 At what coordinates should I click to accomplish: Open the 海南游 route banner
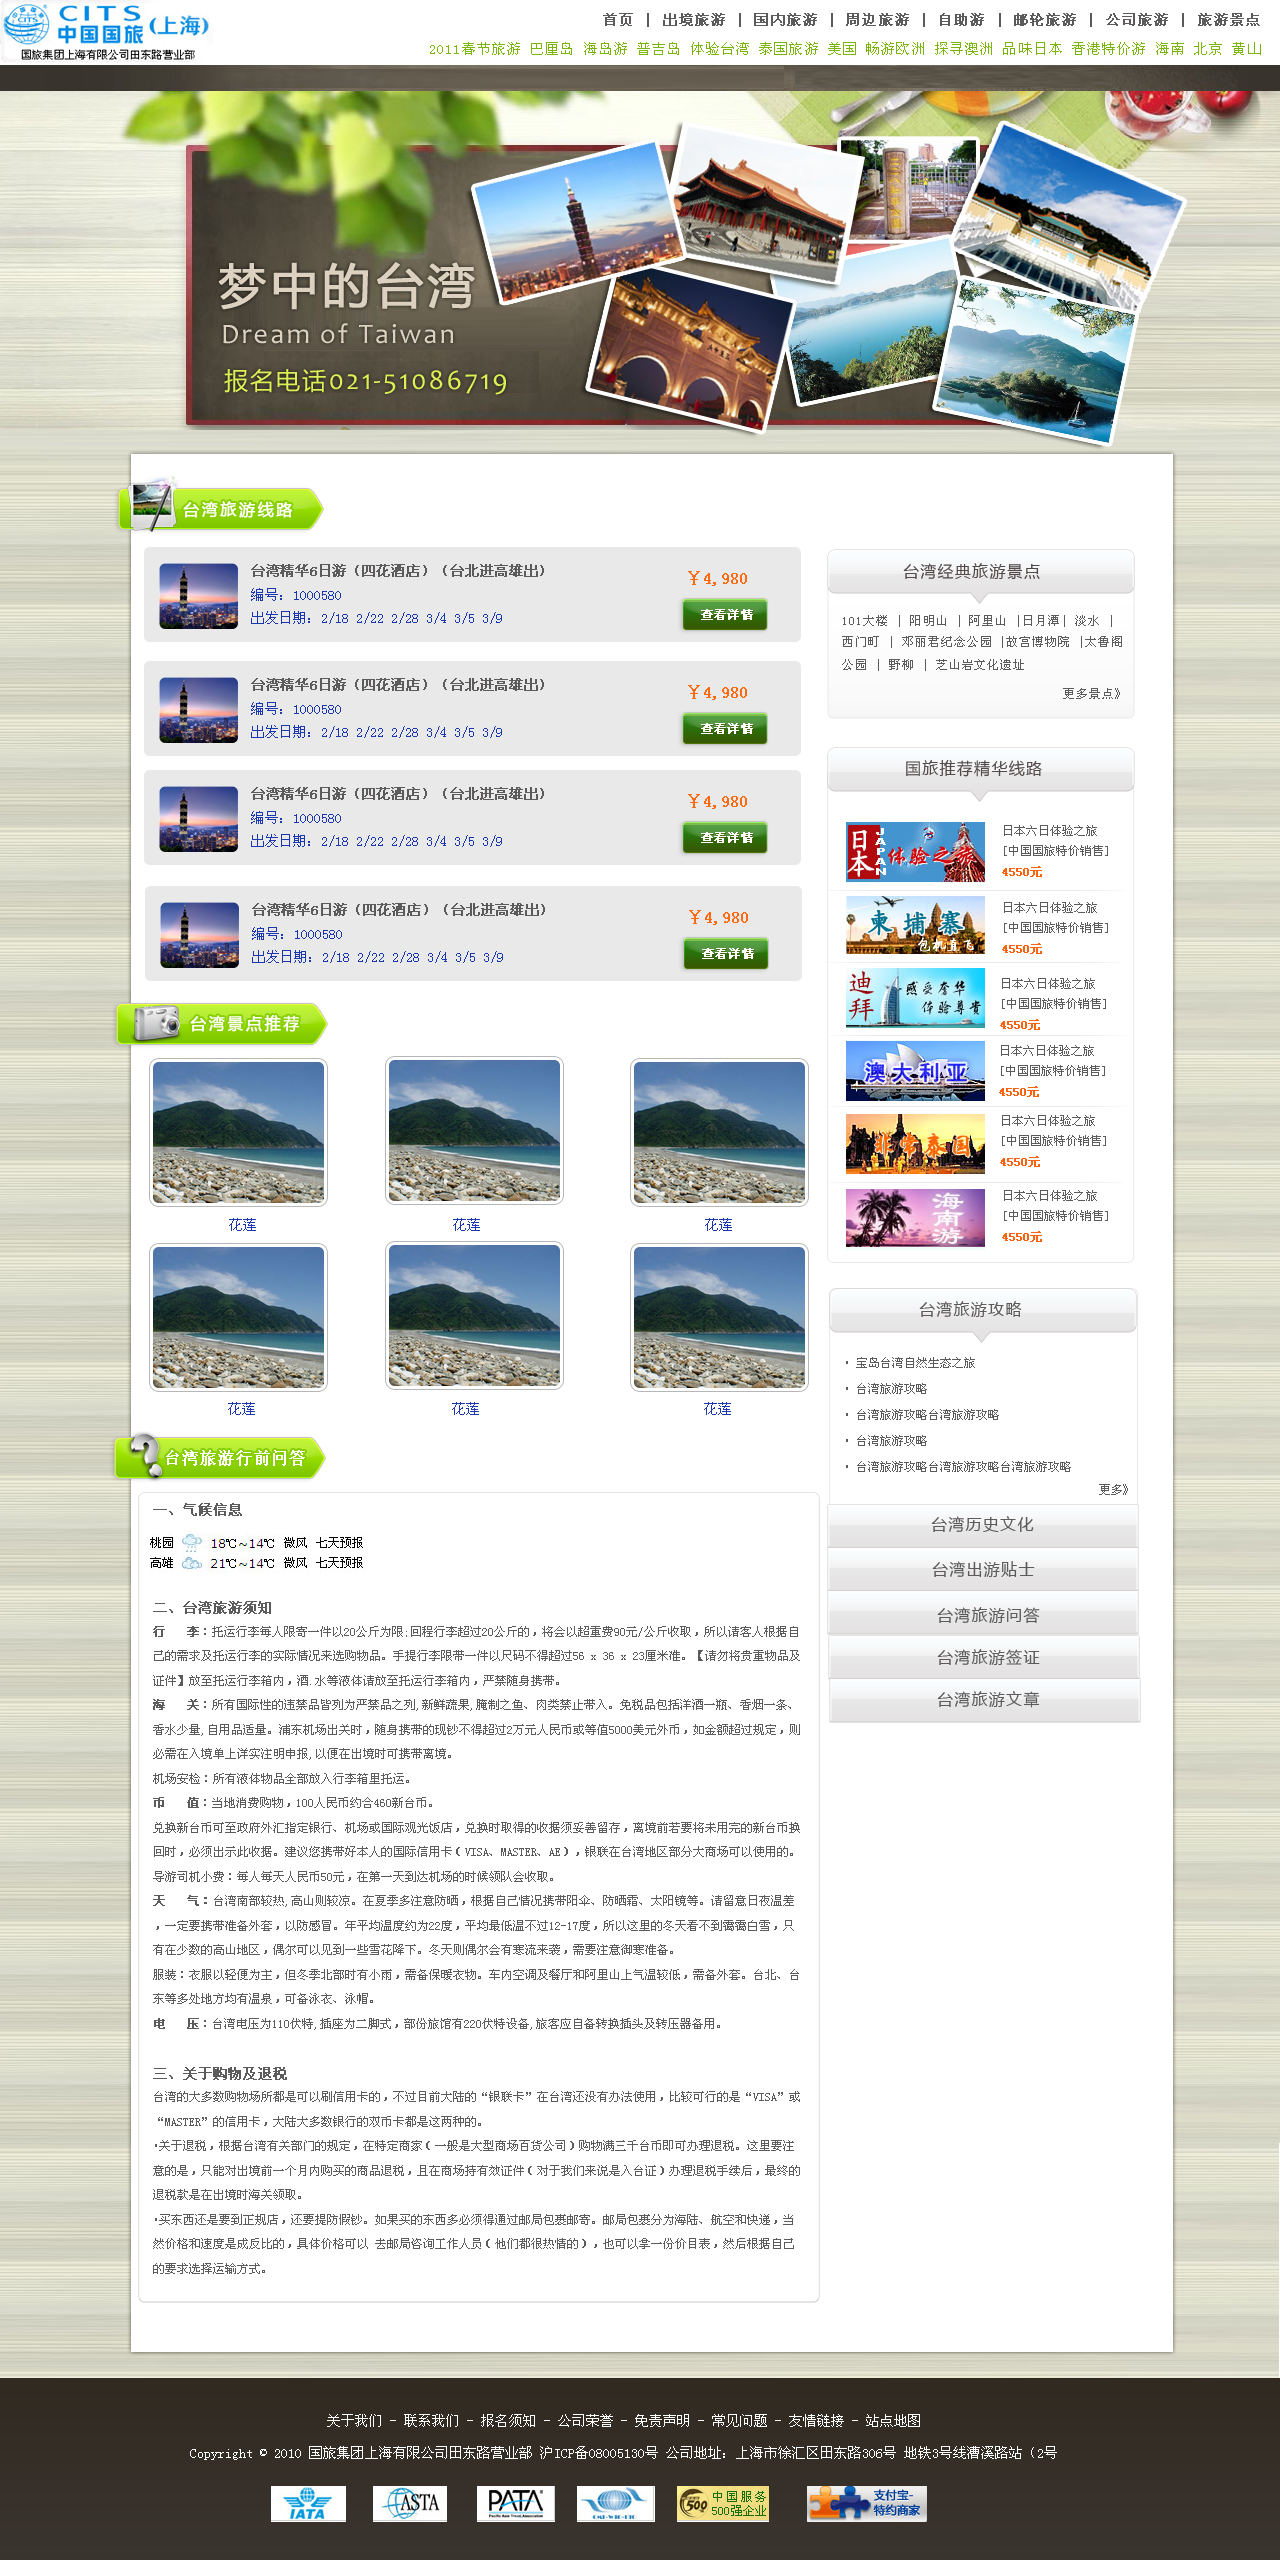coord(915,1218)
